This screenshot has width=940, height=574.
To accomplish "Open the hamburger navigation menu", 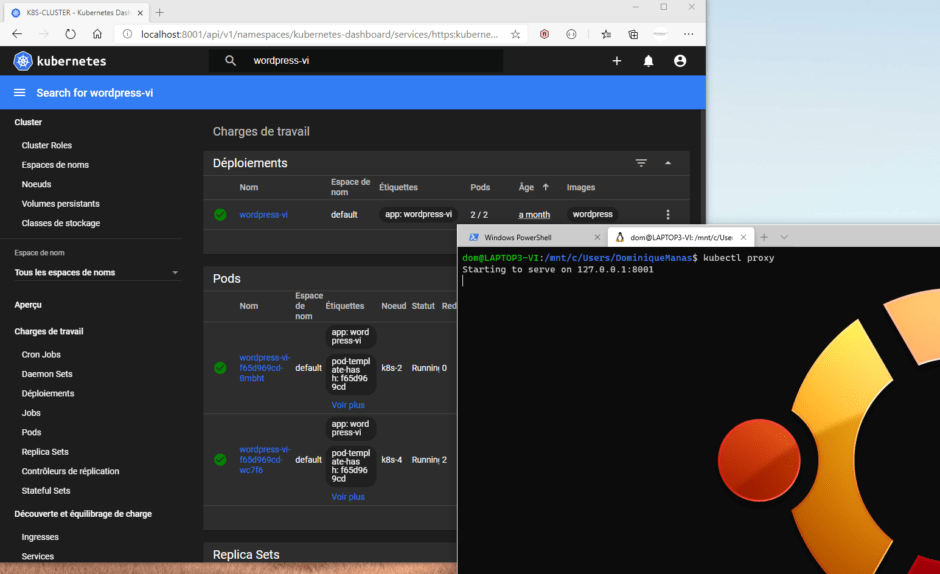I will click(20, 93).
